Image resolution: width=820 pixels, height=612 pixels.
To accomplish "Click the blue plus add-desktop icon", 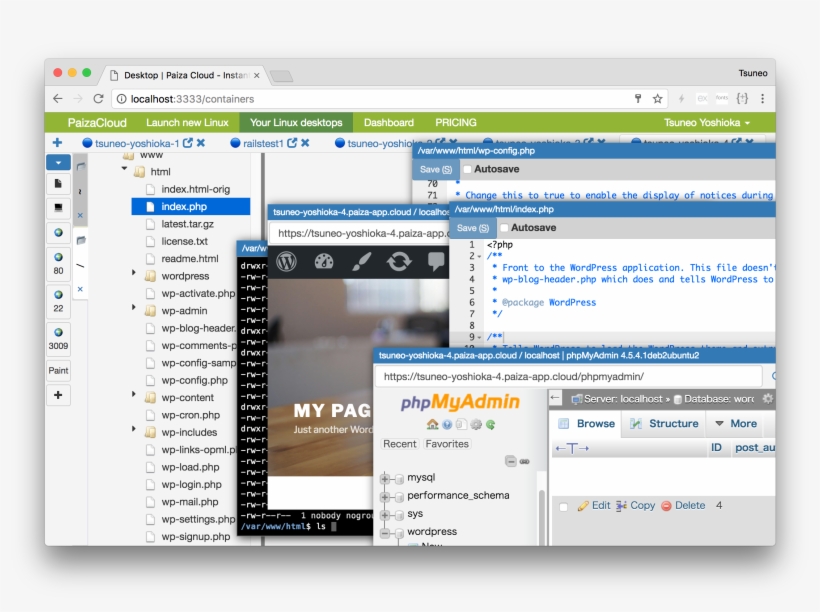I will [x=57, y=143].
